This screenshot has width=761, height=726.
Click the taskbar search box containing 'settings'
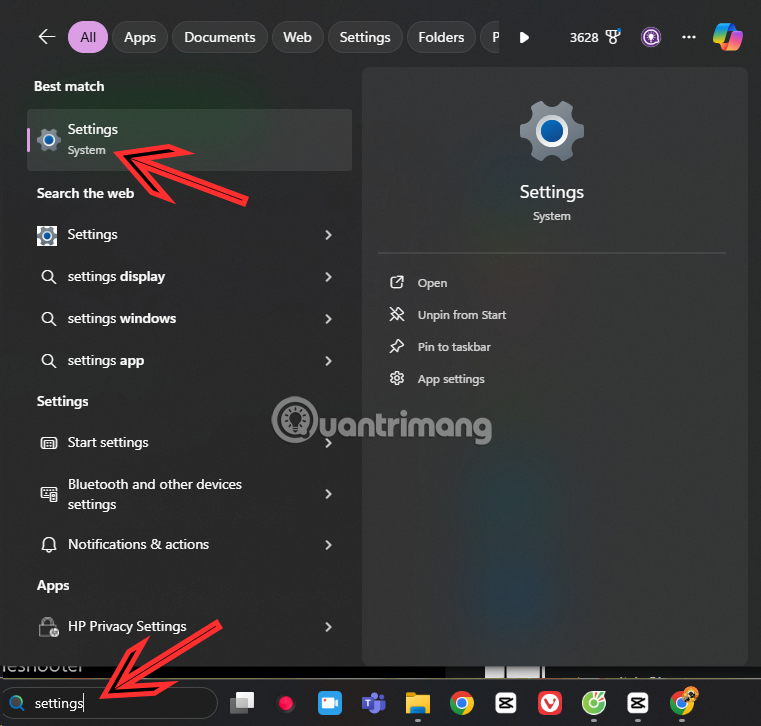pos(110,703)
